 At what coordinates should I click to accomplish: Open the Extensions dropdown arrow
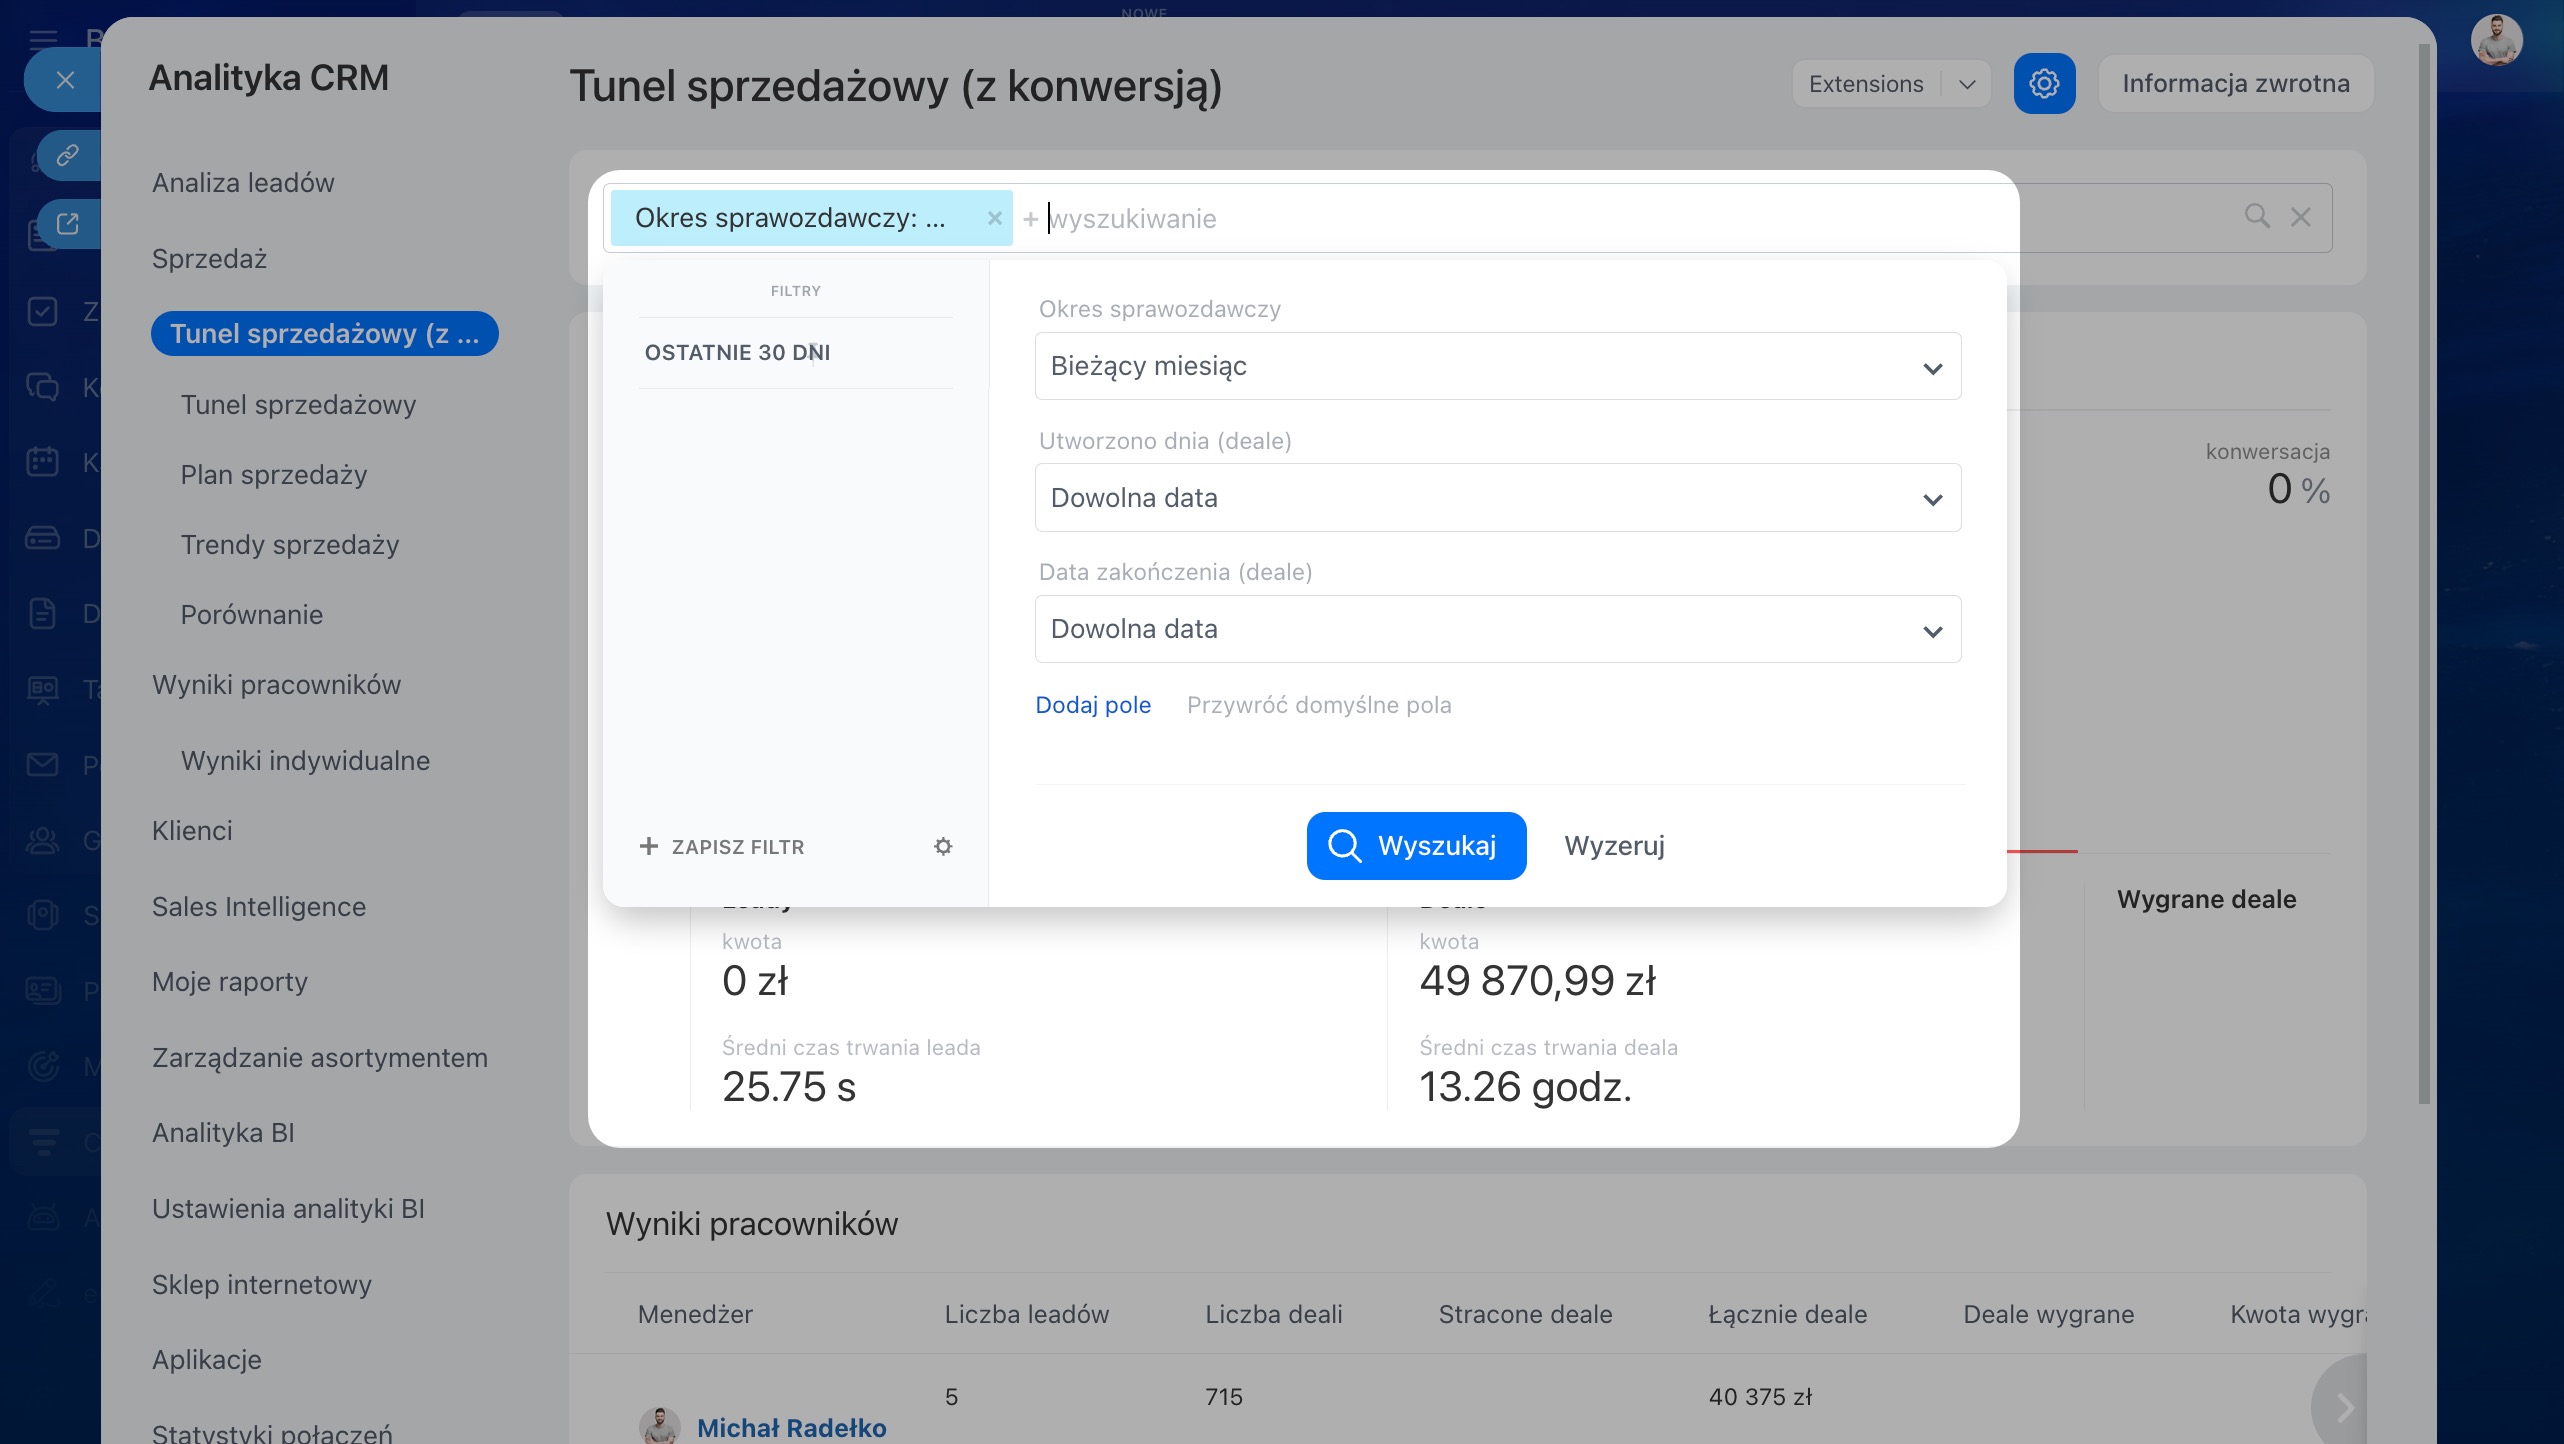pos(1967,84)
